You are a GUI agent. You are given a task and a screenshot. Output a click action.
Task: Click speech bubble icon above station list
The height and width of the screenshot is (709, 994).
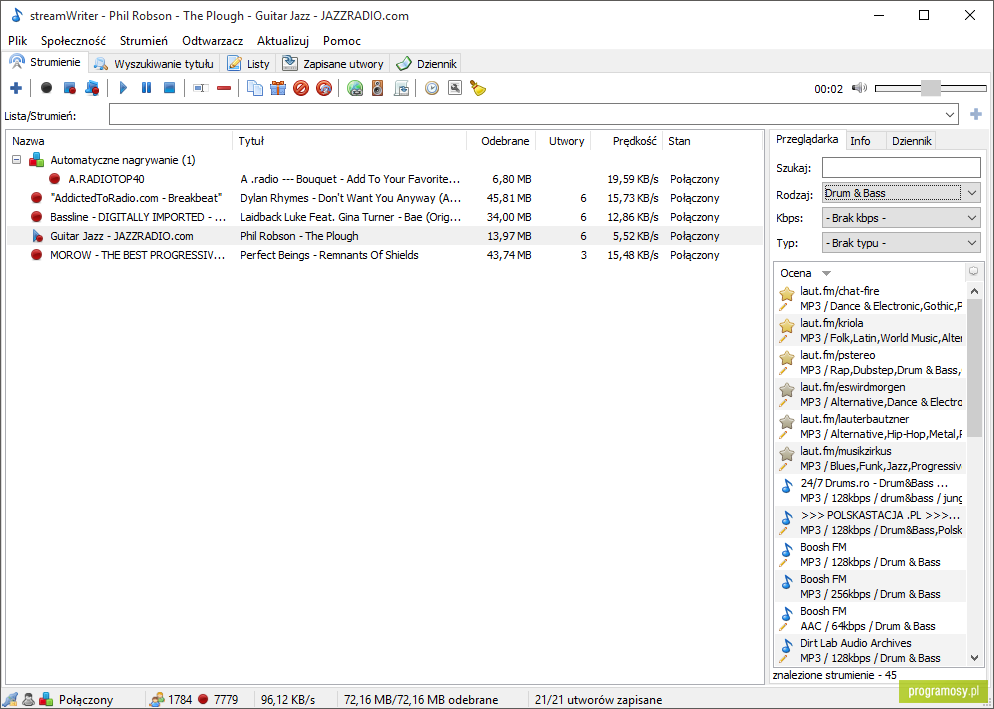[x=973, y=271]
